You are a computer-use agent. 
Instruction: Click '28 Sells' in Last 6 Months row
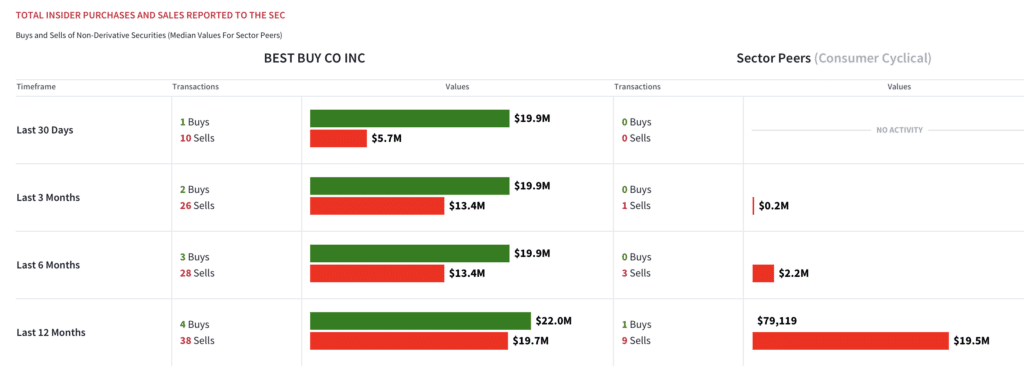click(197, 273)
